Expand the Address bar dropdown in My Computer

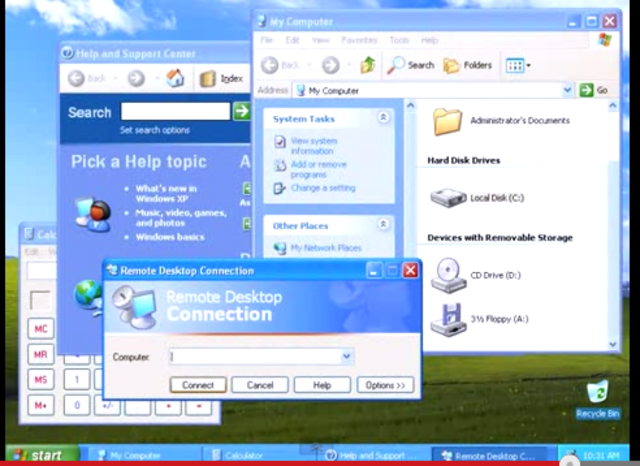point(567,90)
